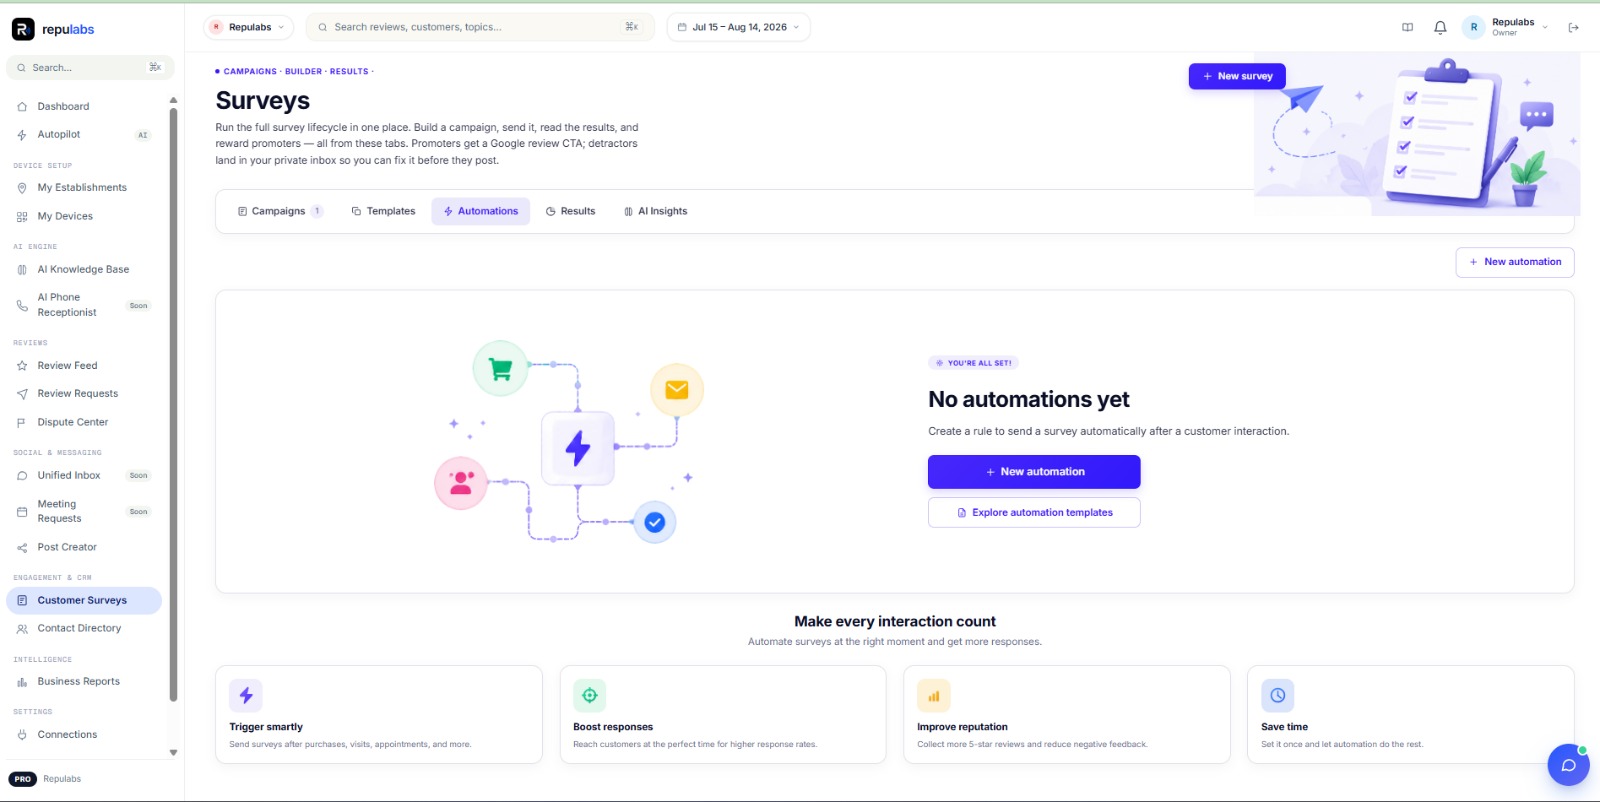
Task: Click the Surveys page heading
Action: click(x=263, y=101)
